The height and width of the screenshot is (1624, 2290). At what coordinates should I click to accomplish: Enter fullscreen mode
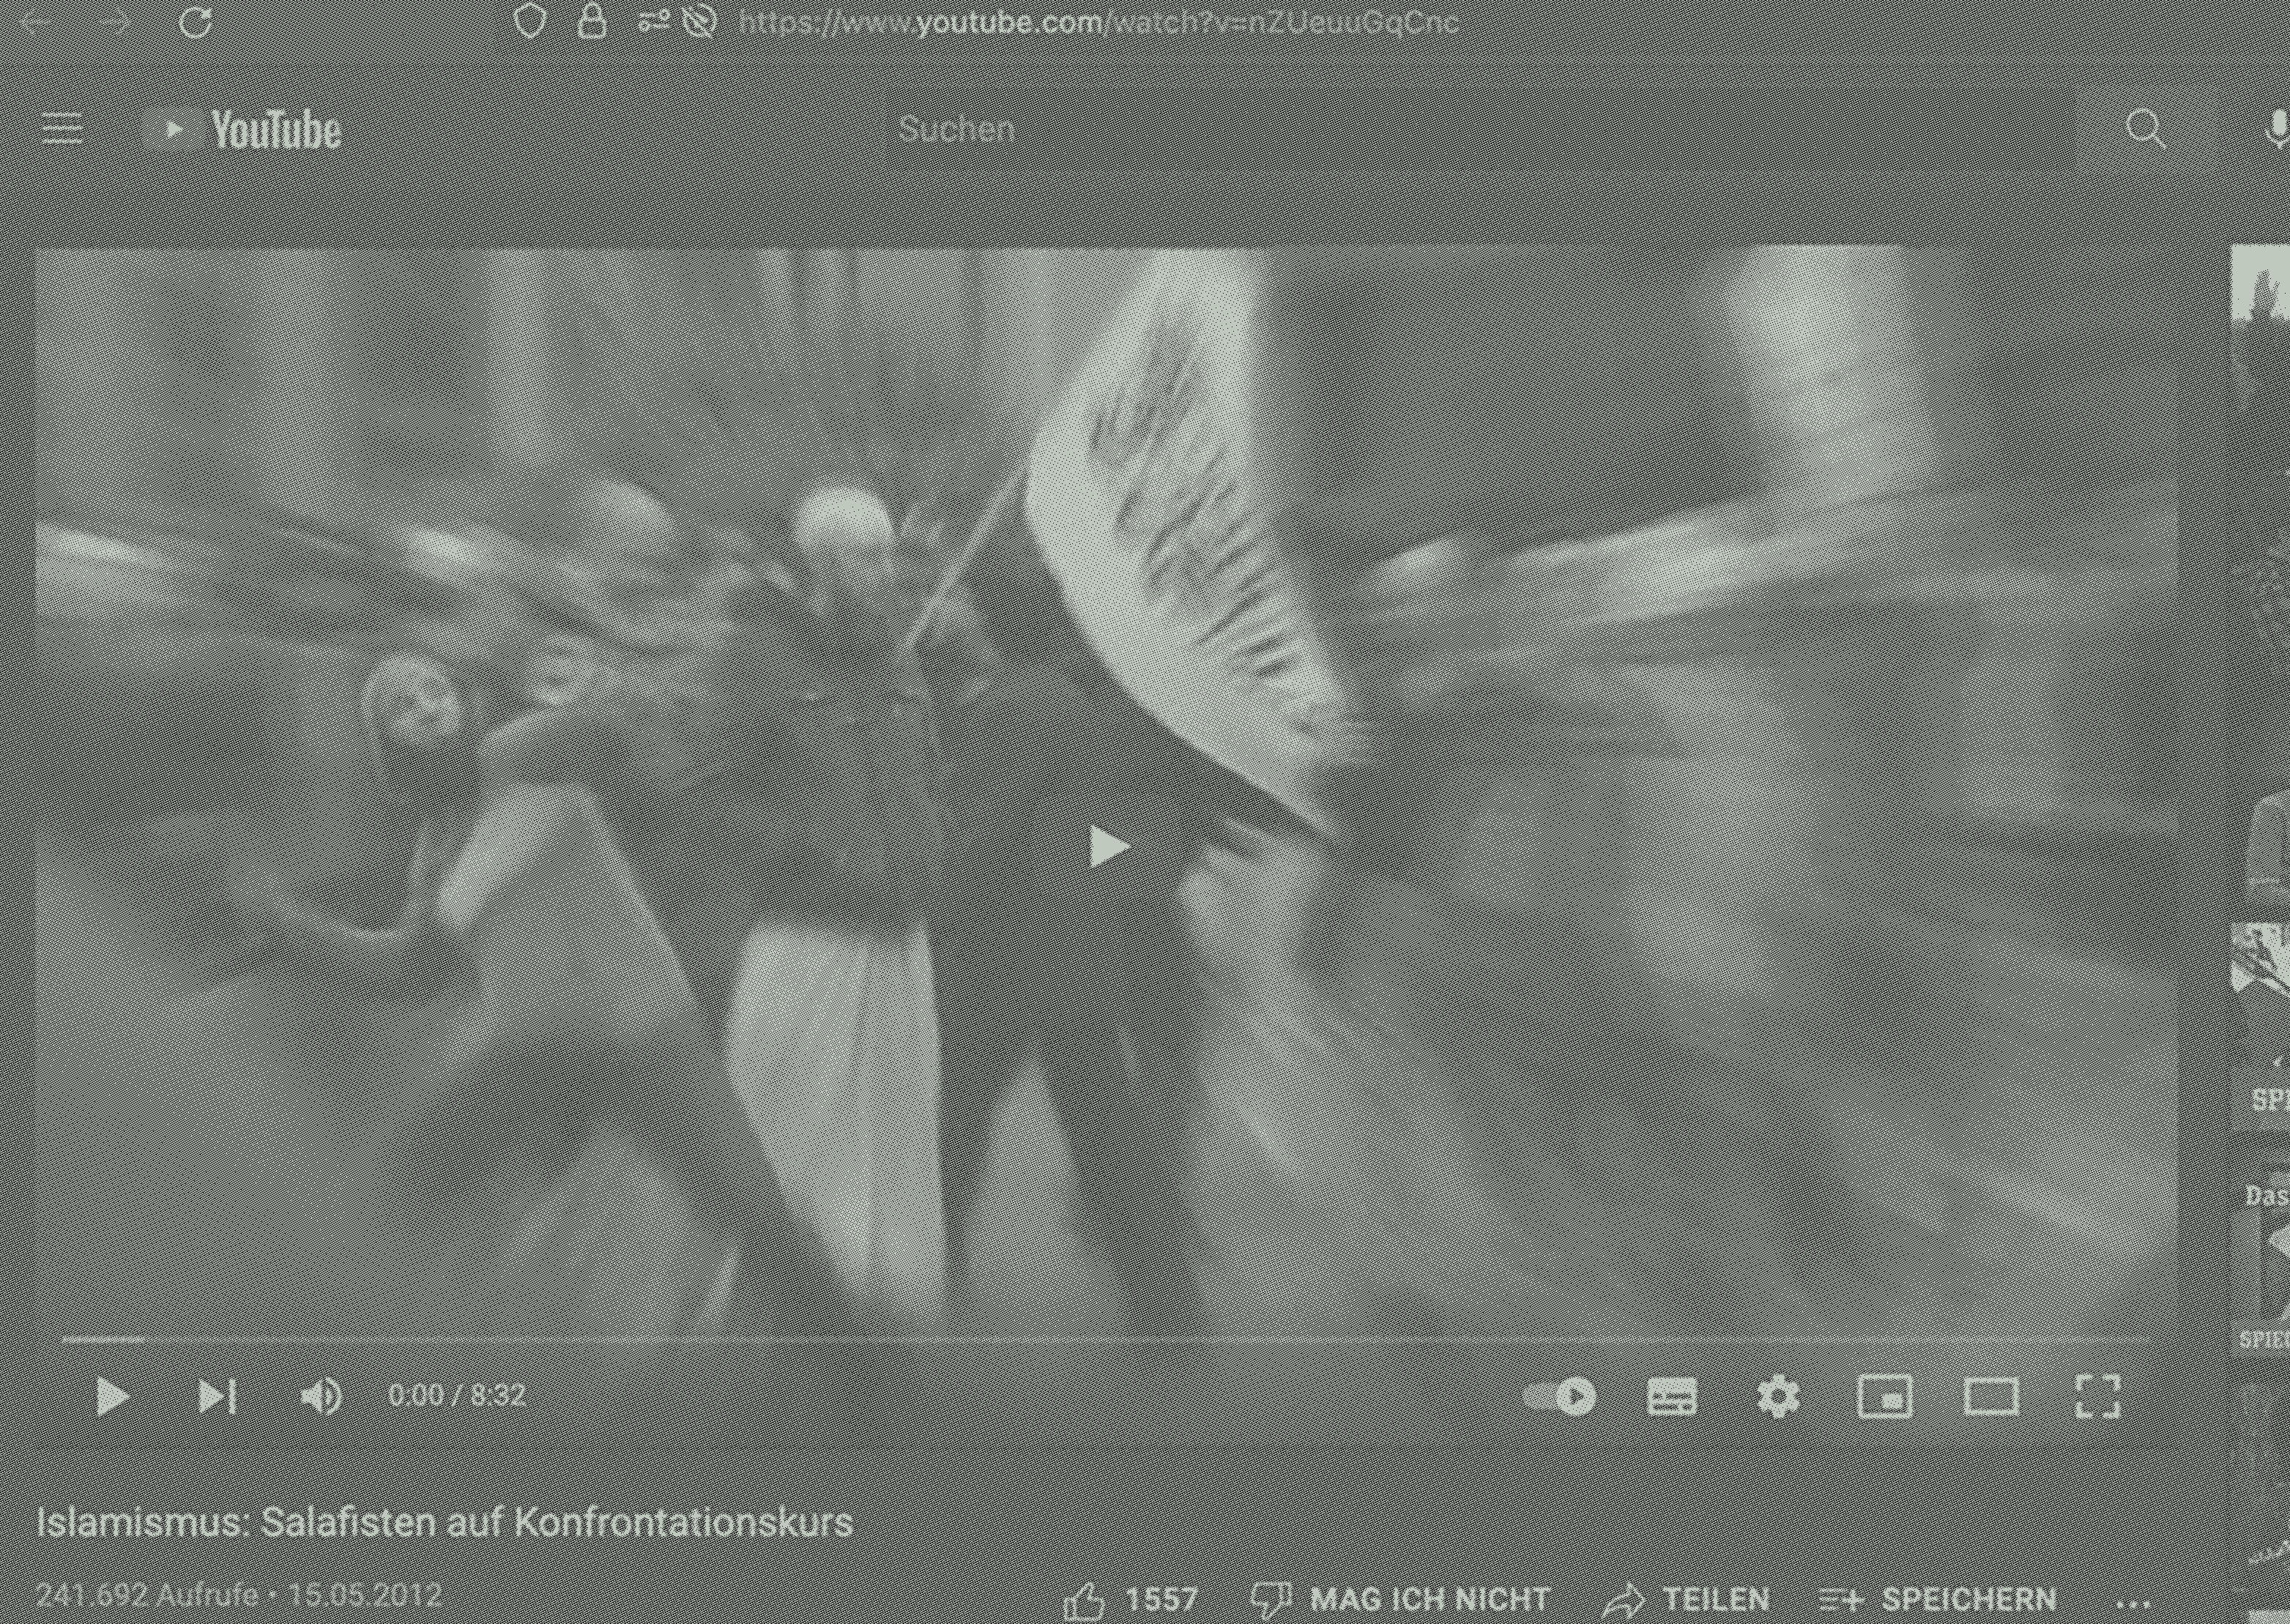[x=2097, y=1397]
